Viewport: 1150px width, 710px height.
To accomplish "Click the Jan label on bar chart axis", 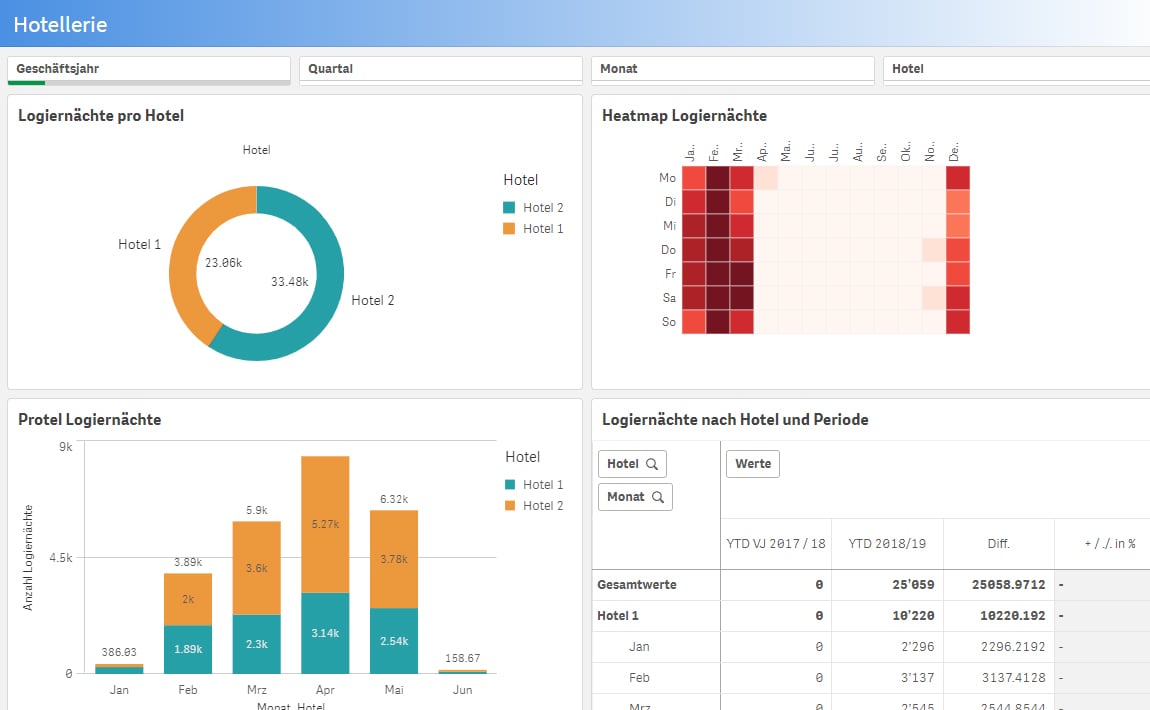I will (x=119, y=690).
